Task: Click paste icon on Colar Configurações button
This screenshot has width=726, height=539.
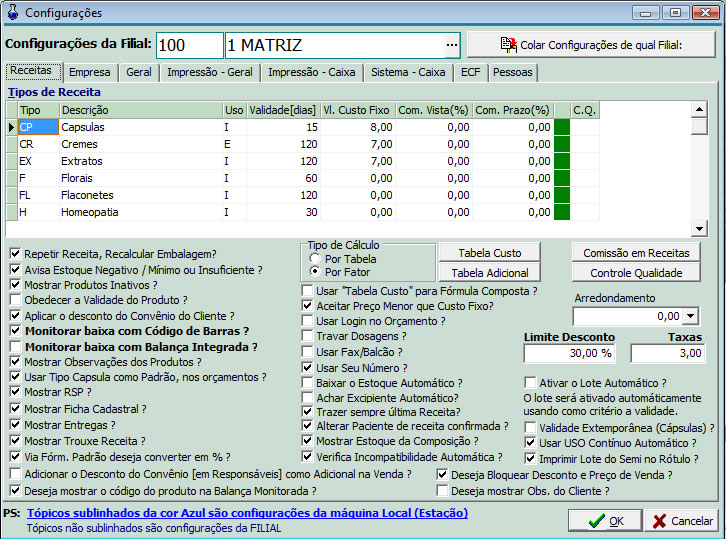Action: (508, 45)
